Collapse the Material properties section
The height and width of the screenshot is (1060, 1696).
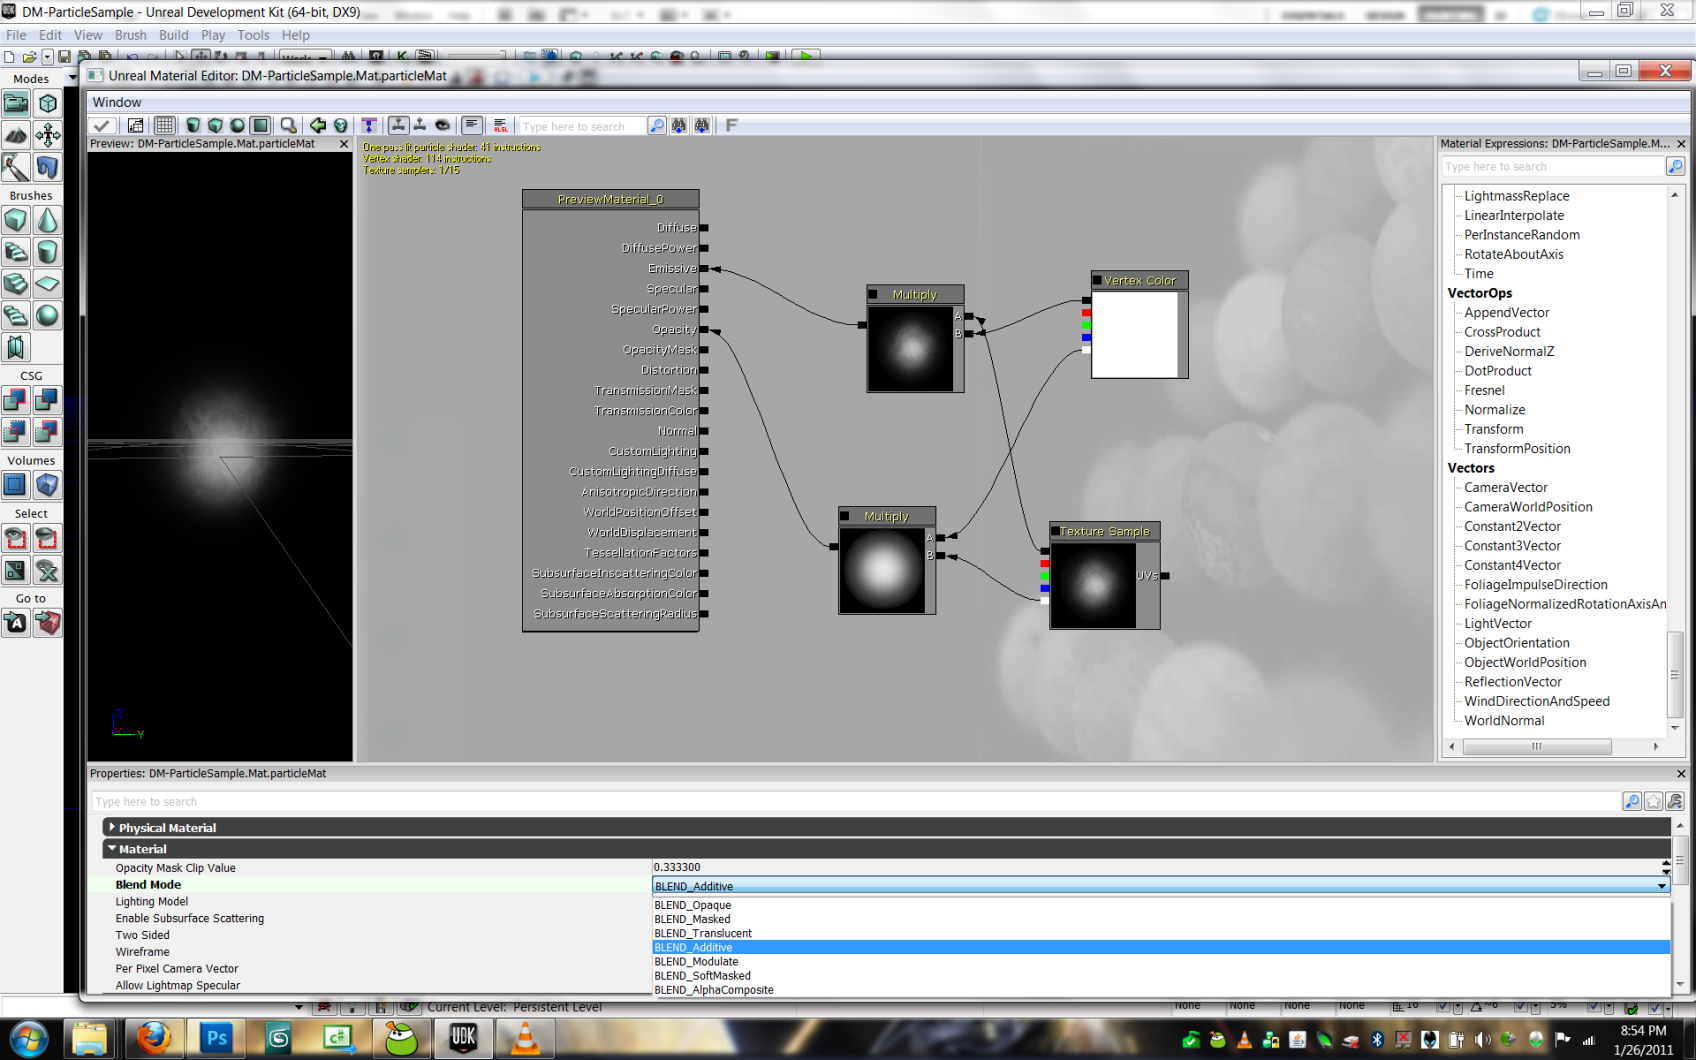click(112, 848)
